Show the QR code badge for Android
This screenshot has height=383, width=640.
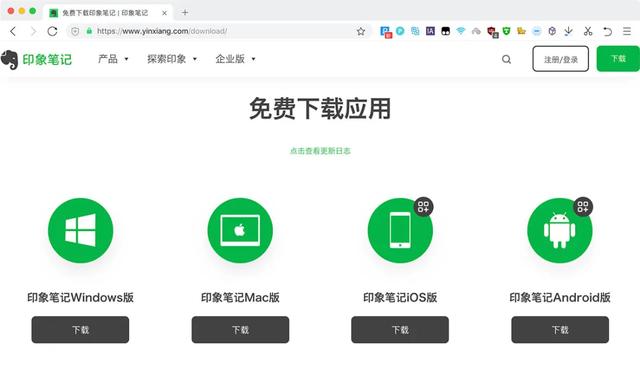(583, 207)
